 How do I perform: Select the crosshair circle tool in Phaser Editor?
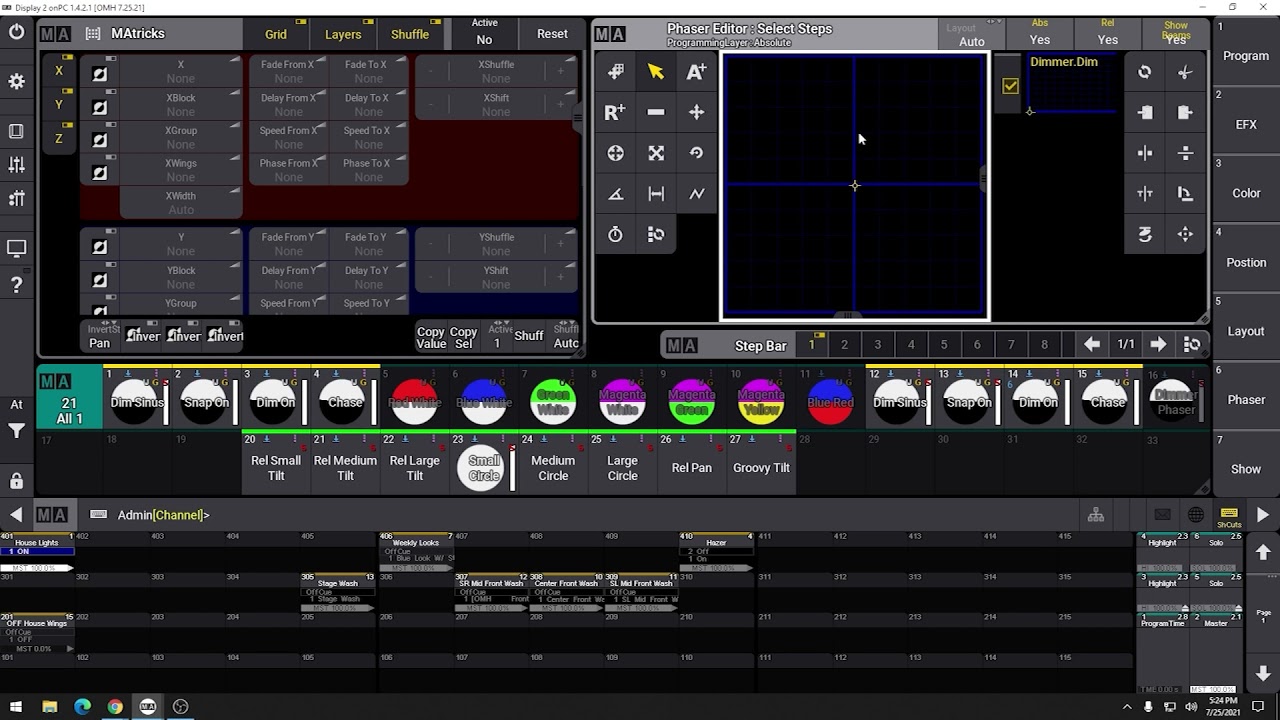(615, 153)
